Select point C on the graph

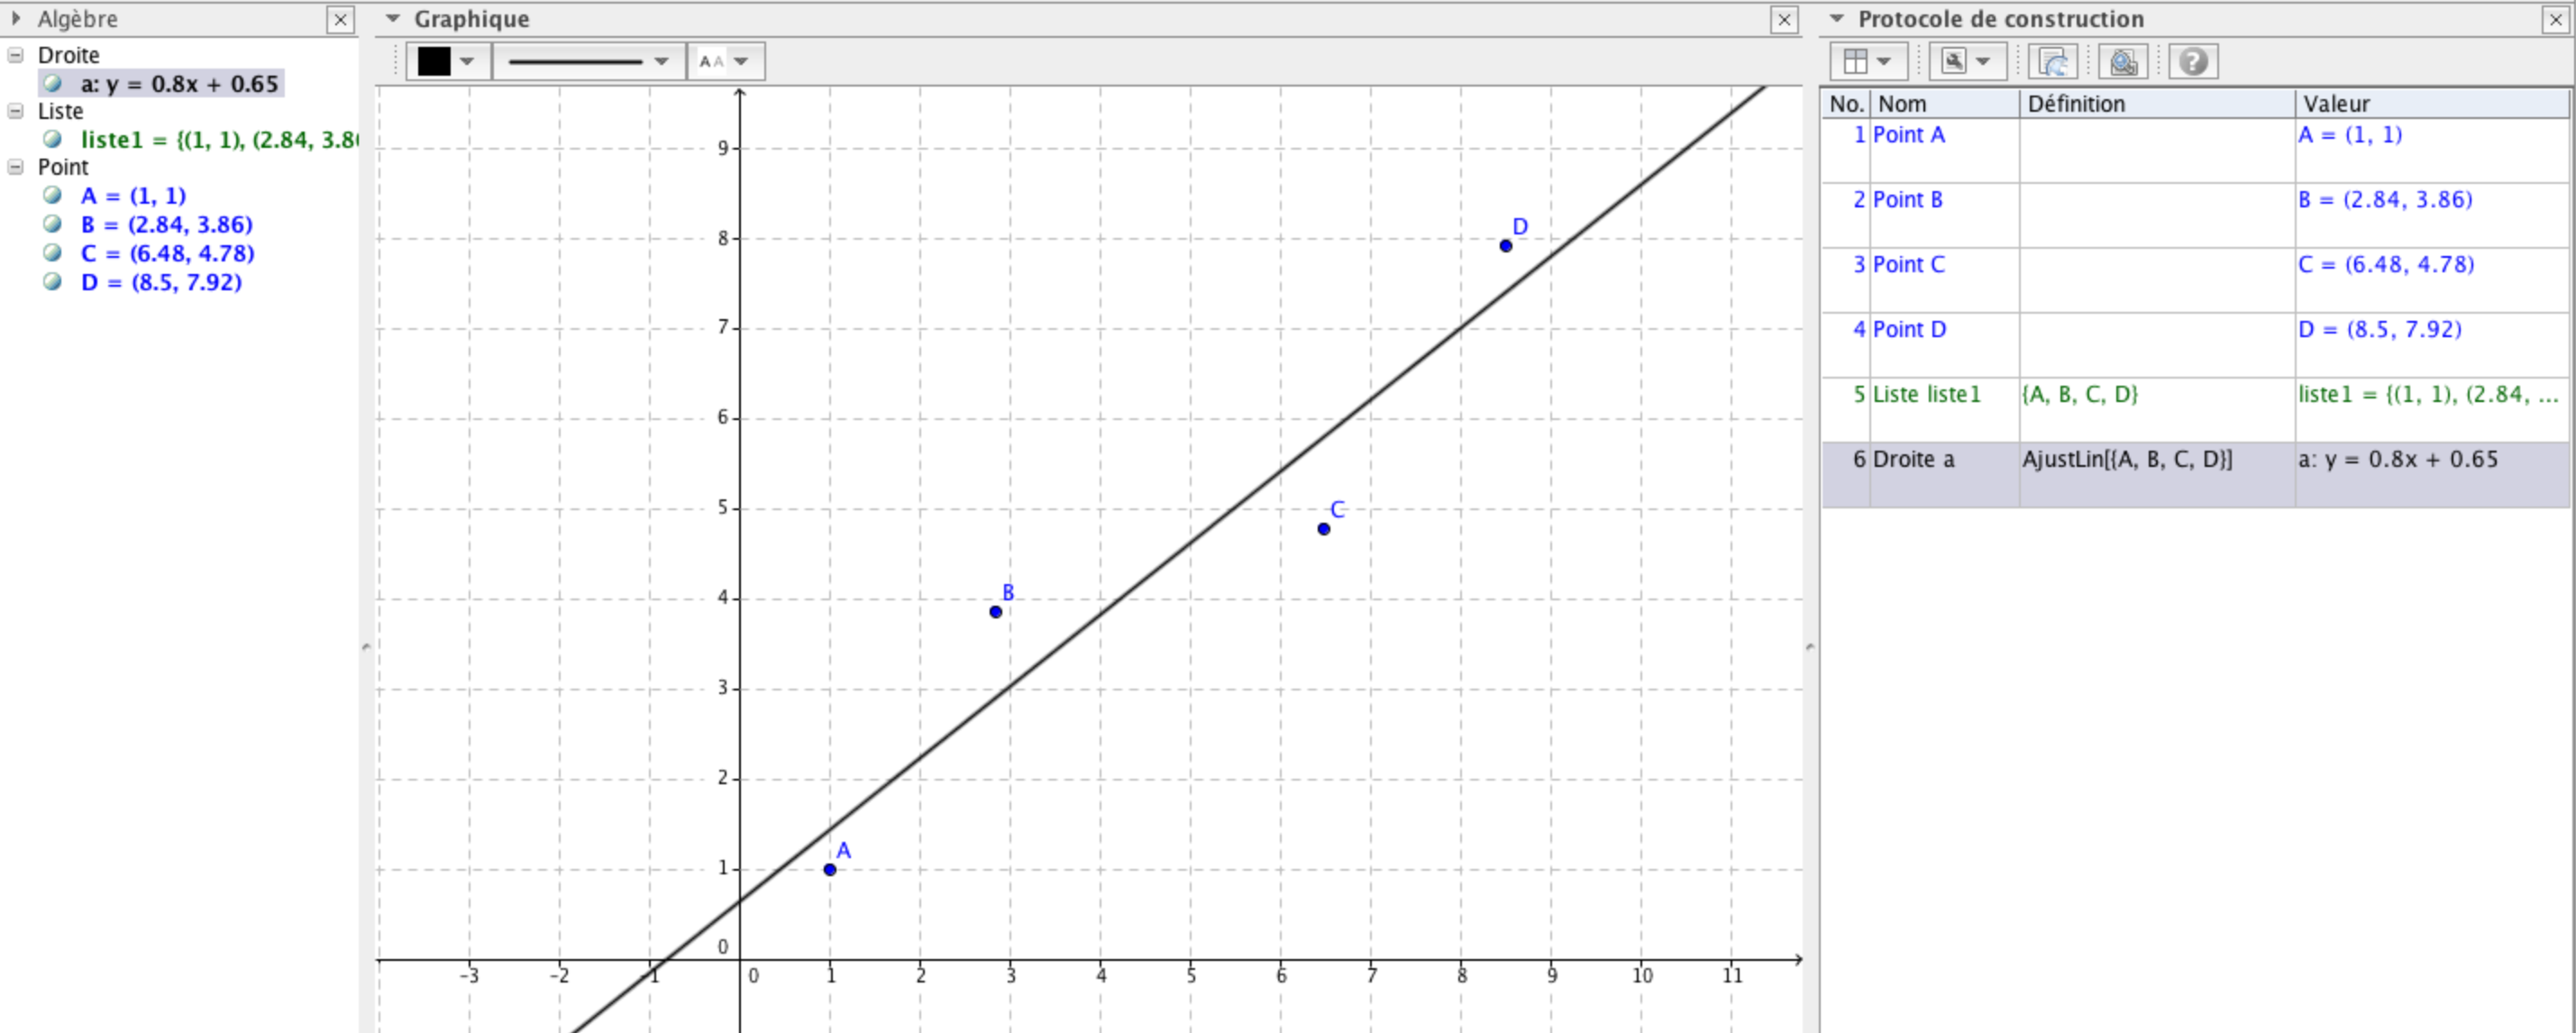coord(1324,528)
